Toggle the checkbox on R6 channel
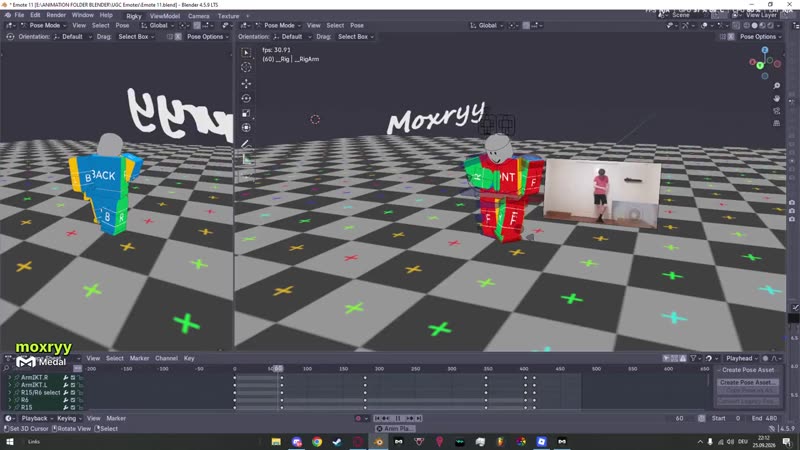Screen dimensions: 800x450 (x=73, y=400)
